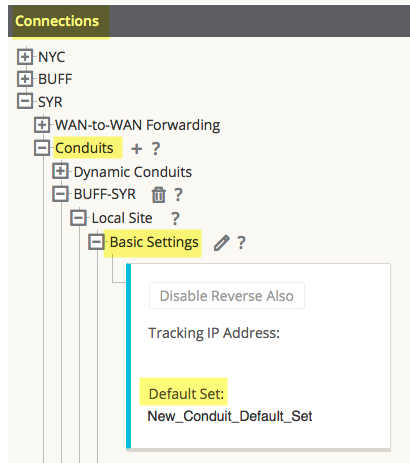Open help for Local Site
410x463 pixels.
coord(175,219)
